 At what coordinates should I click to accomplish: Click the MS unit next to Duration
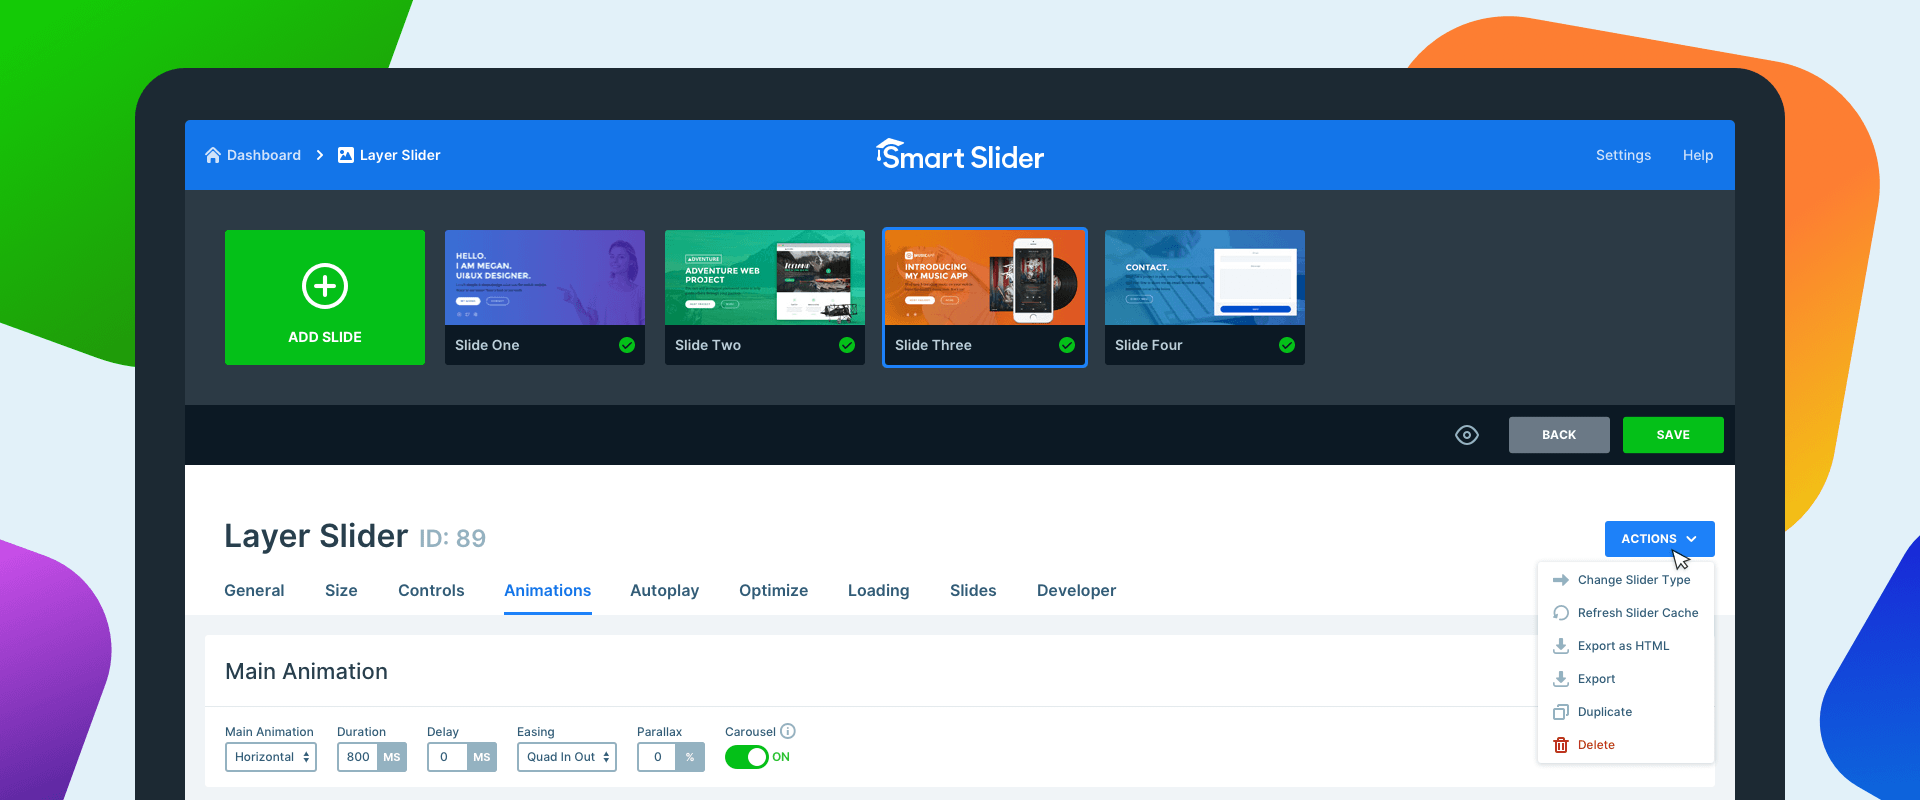coord(392,757)
